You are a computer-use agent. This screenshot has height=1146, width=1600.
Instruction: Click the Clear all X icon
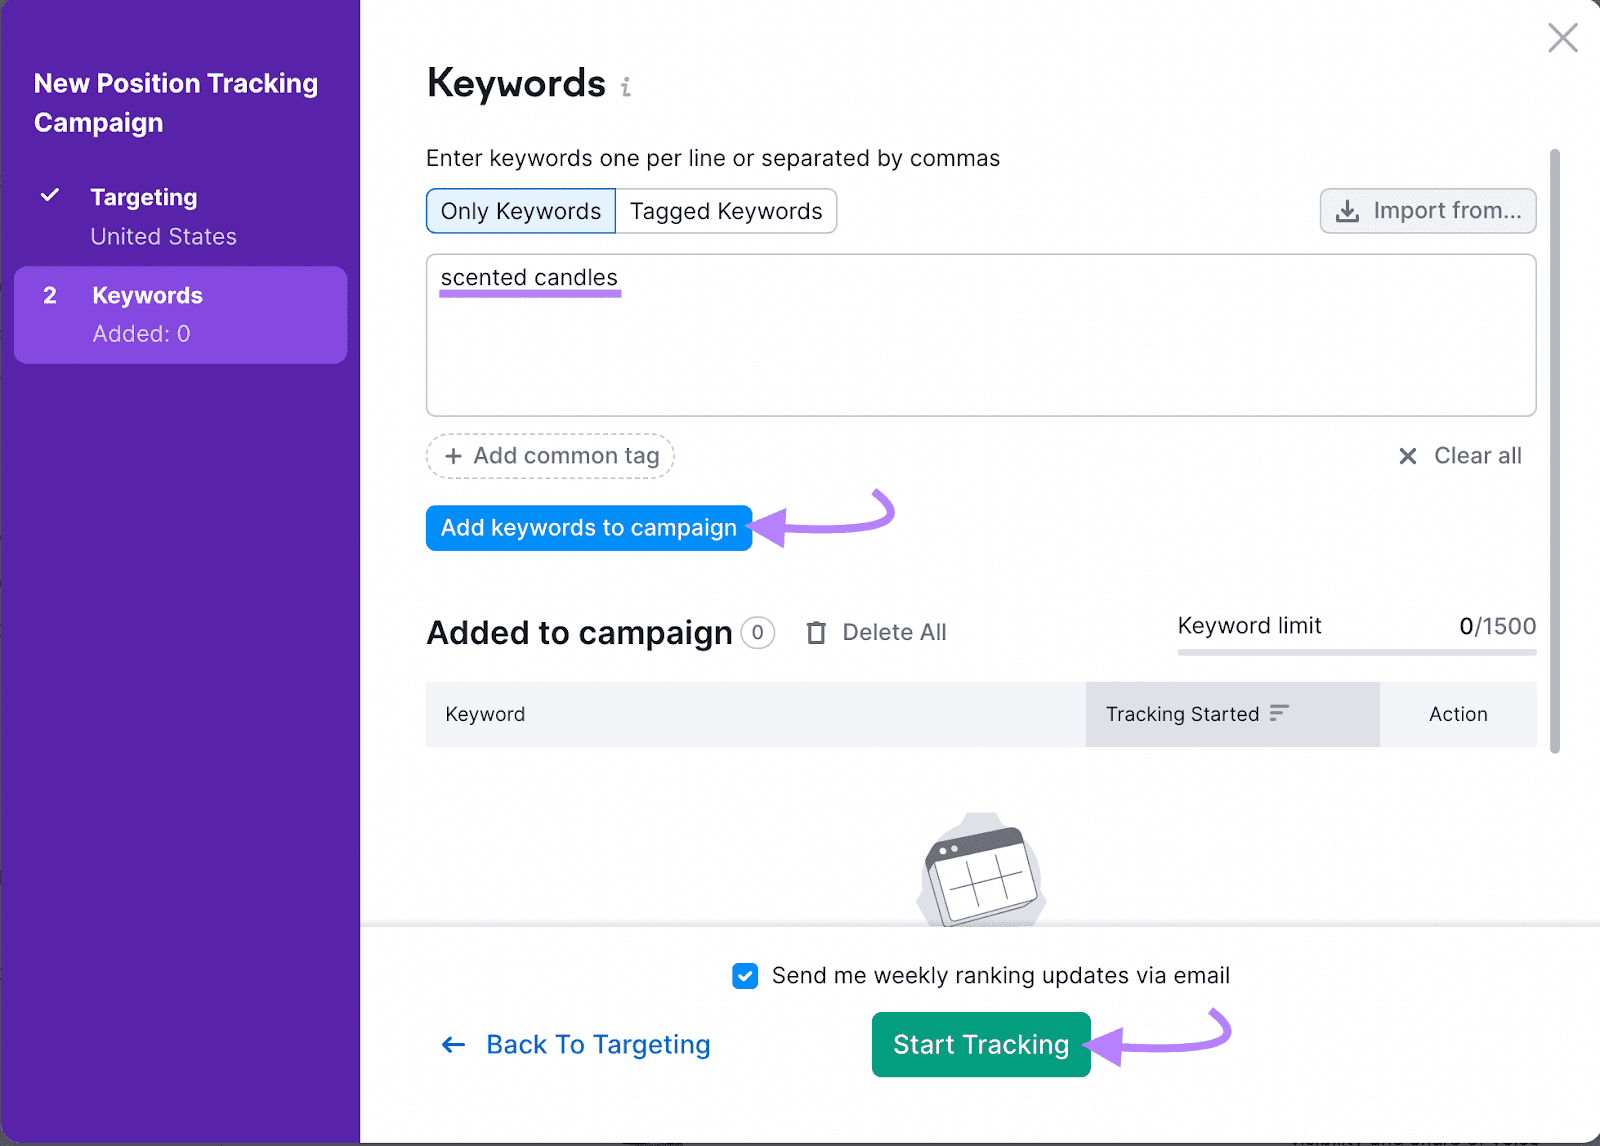1408,456
